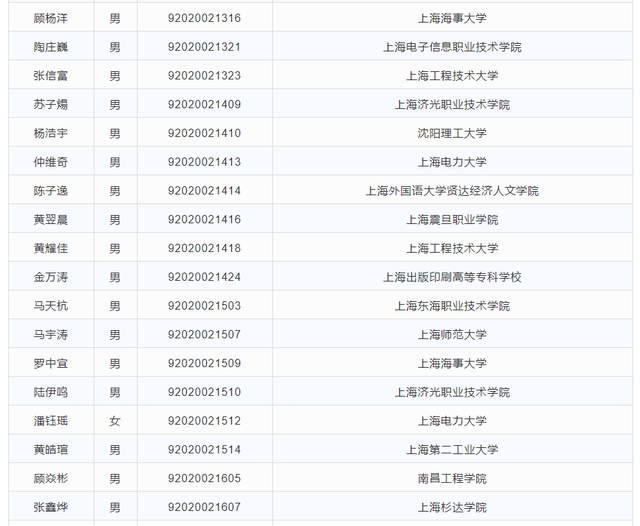Click ID number 92020021507

pyautogui.click(x=204, y=335)
